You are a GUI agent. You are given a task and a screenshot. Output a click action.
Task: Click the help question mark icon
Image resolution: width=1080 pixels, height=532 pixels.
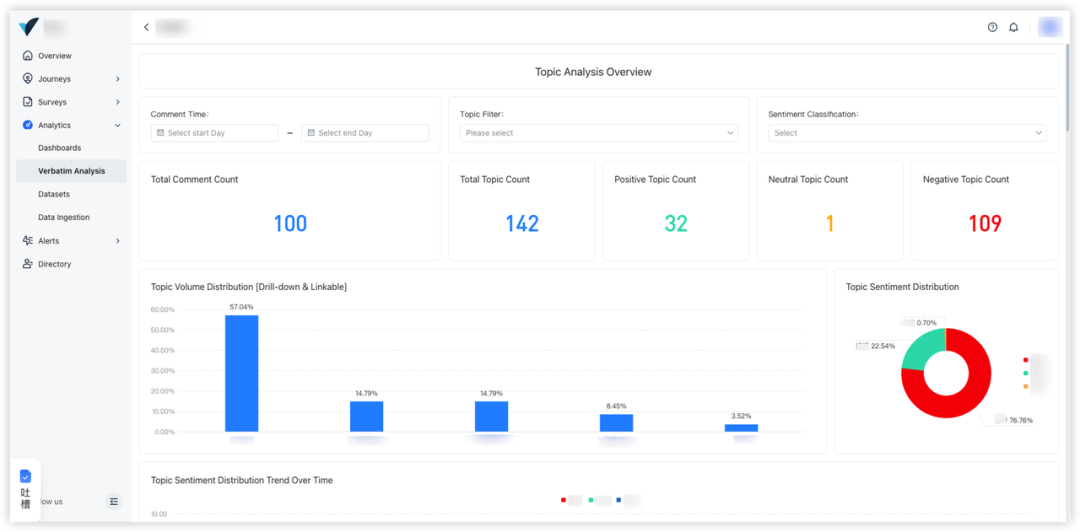coord(992,27)
